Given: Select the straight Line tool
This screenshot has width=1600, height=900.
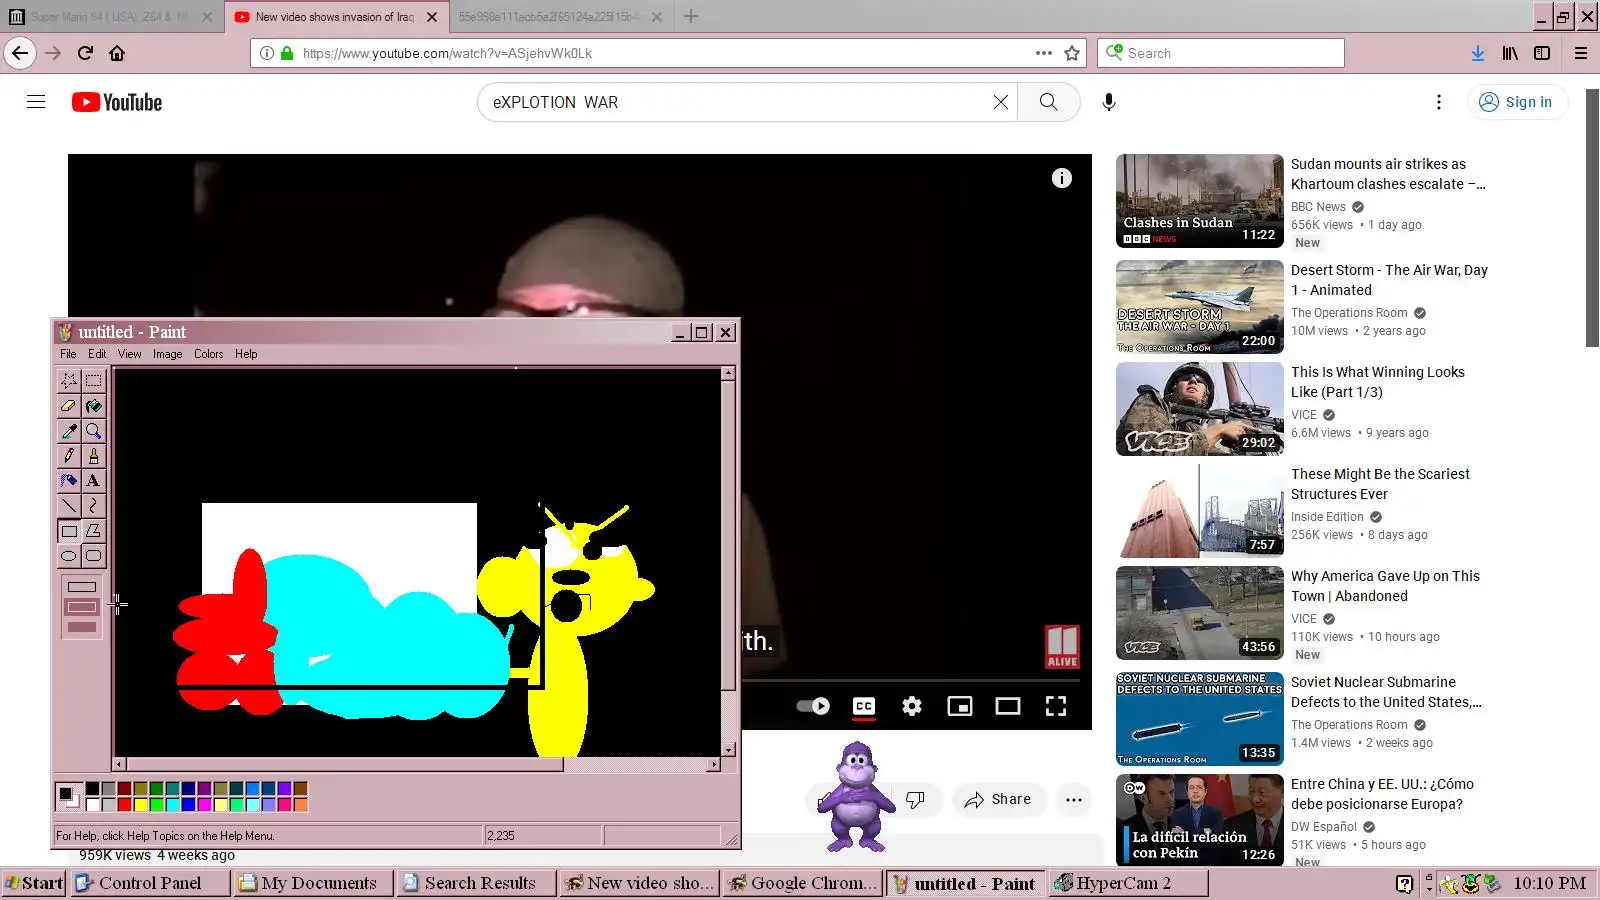Looking at the screenshot, I should [69, 506].
